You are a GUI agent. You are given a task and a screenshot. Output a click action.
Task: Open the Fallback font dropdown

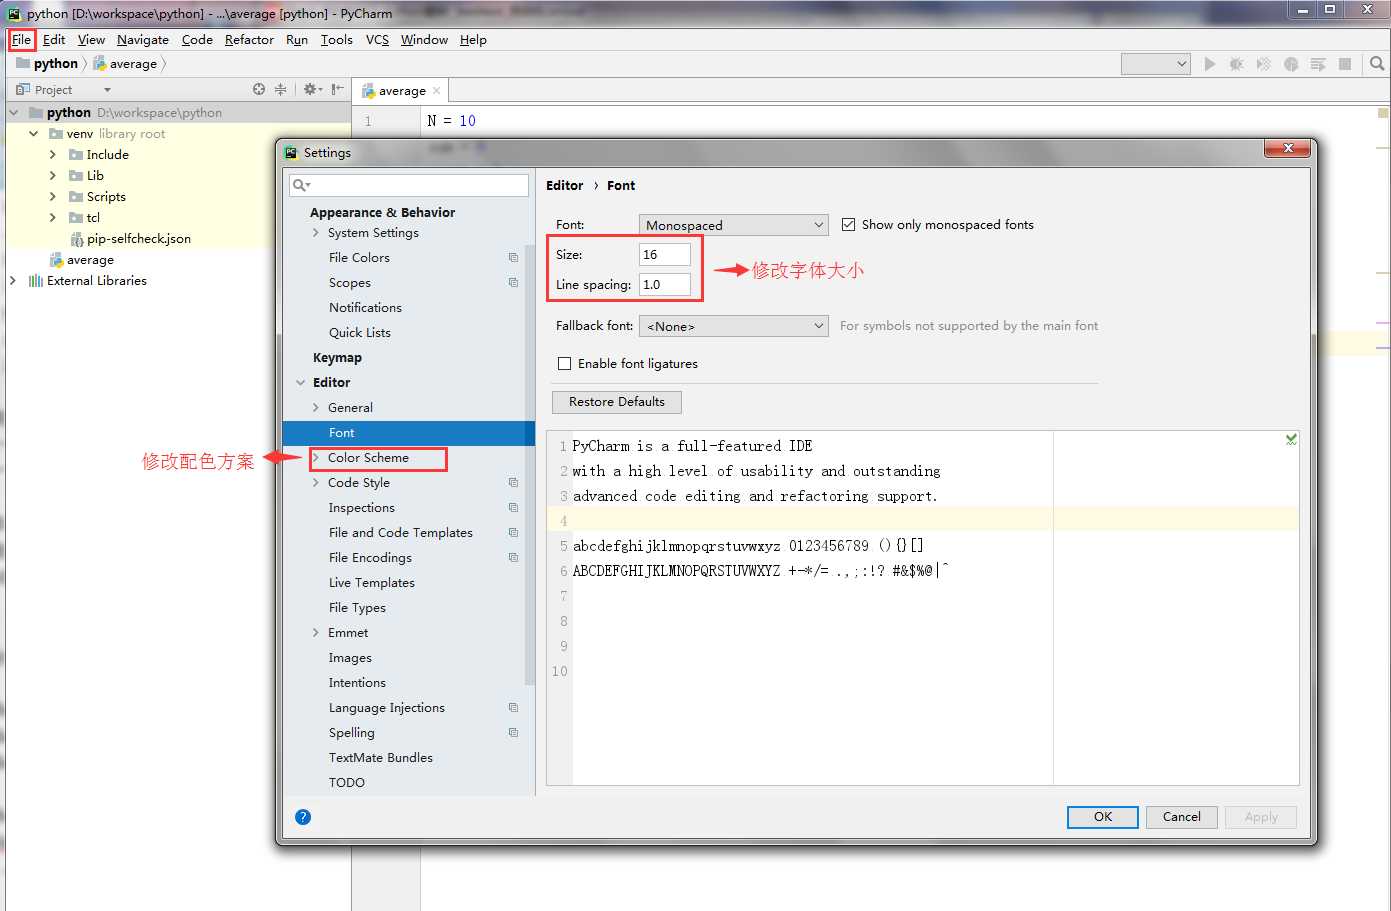pos(734,326)
